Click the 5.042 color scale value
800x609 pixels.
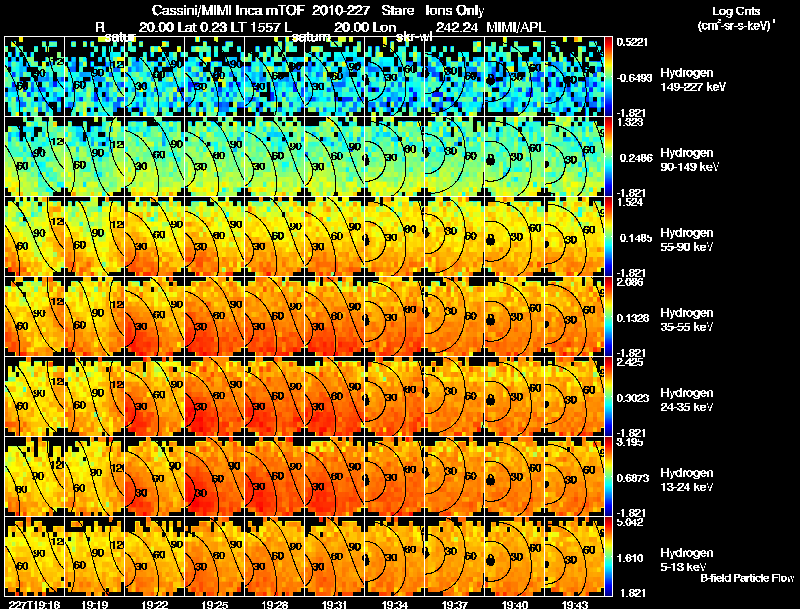click(x=630, y=522)
